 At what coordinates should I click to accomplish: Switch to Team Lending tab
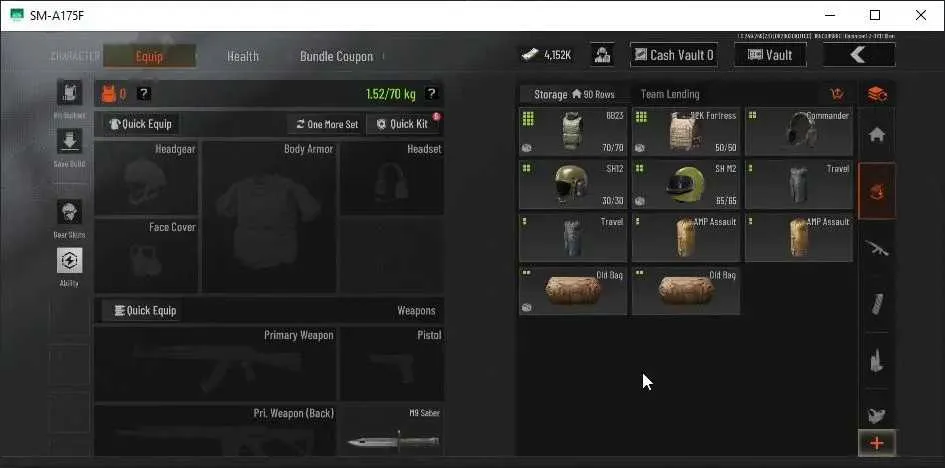pyautogui.click(x=670, y=95)
